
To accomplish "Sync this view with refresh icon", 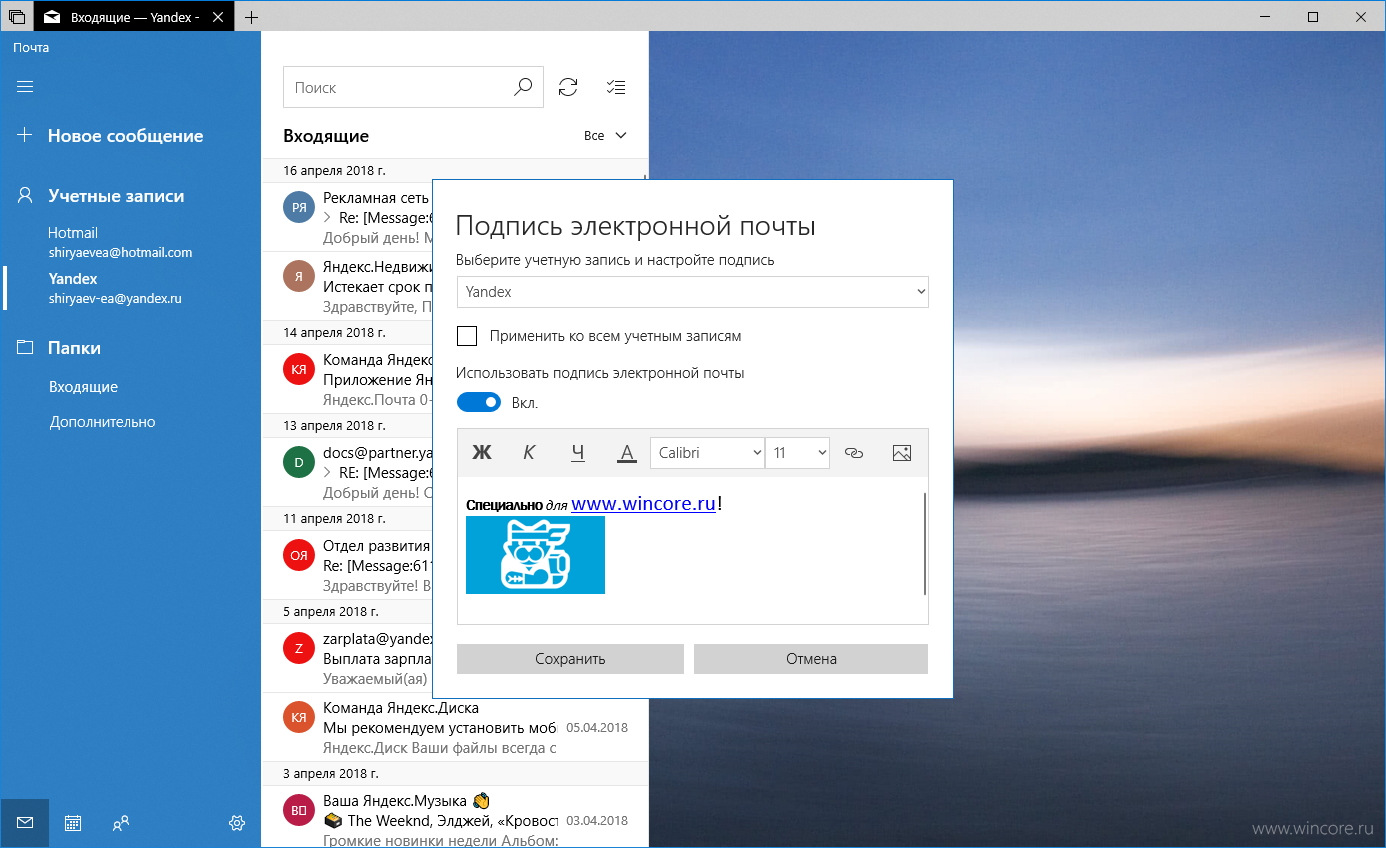I will 568,87.
